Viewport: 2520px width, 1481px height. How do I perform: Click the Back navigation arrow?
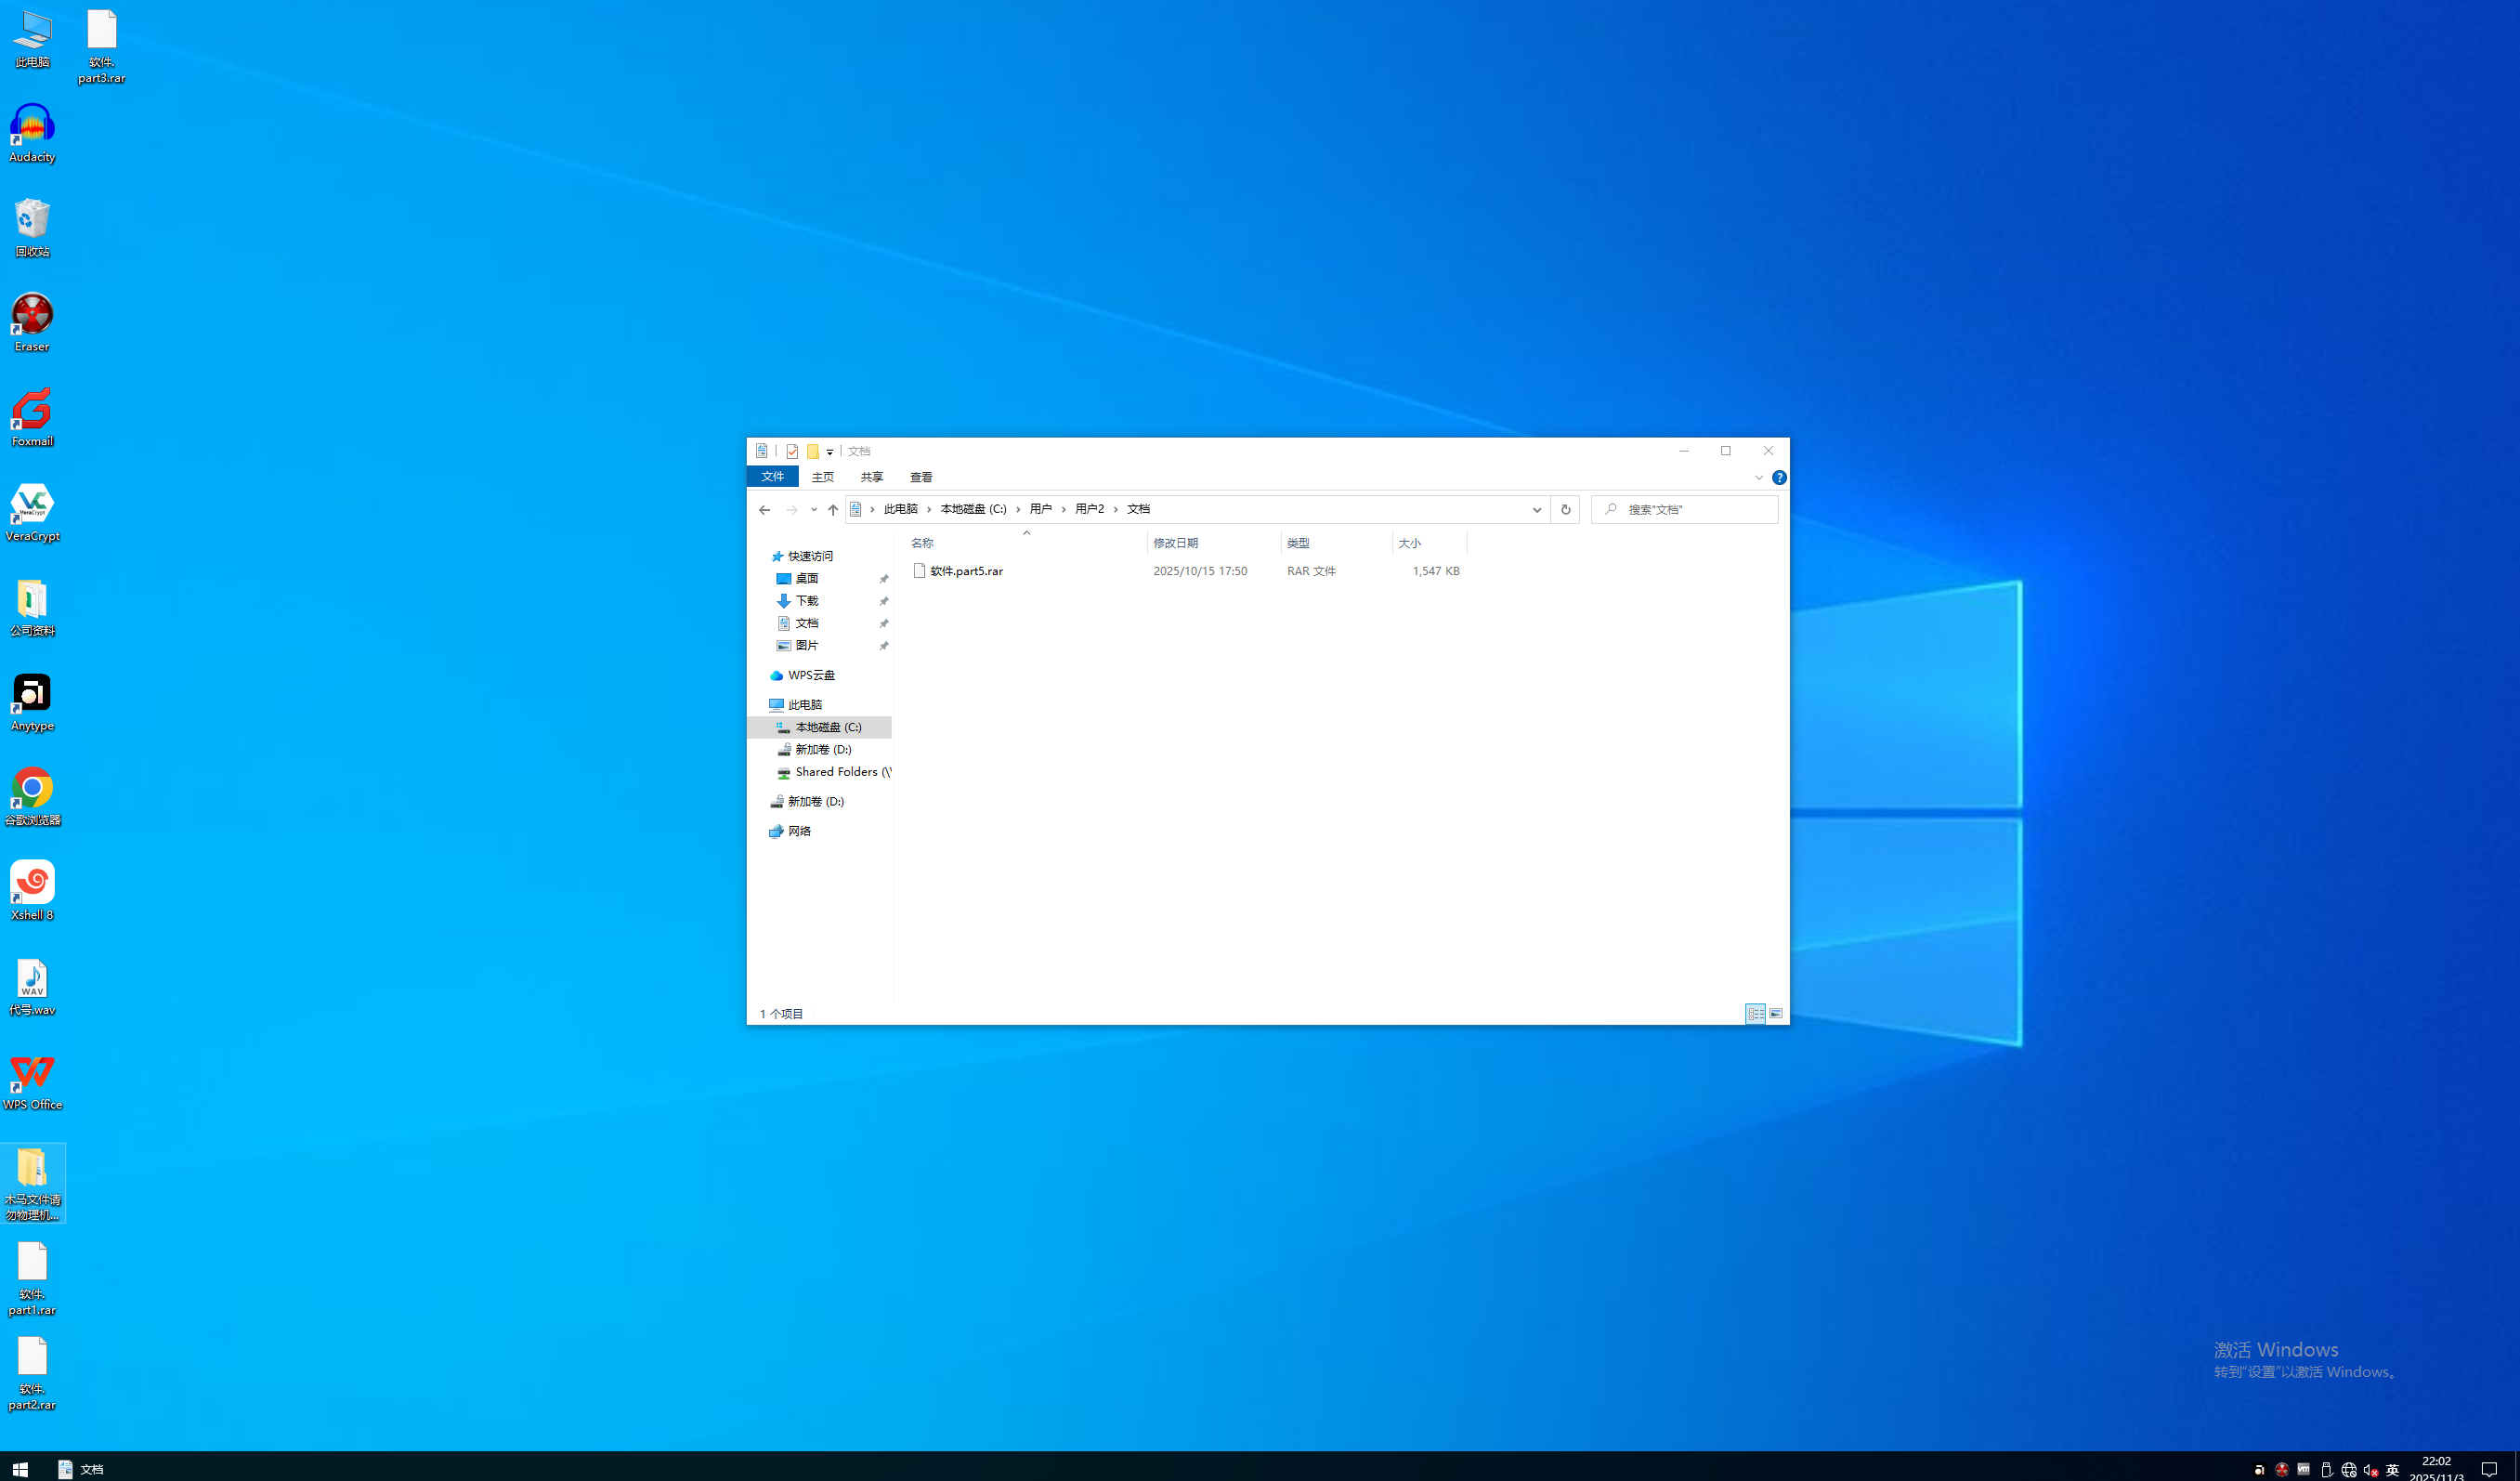pyautogui.click(x=764, y=510)
